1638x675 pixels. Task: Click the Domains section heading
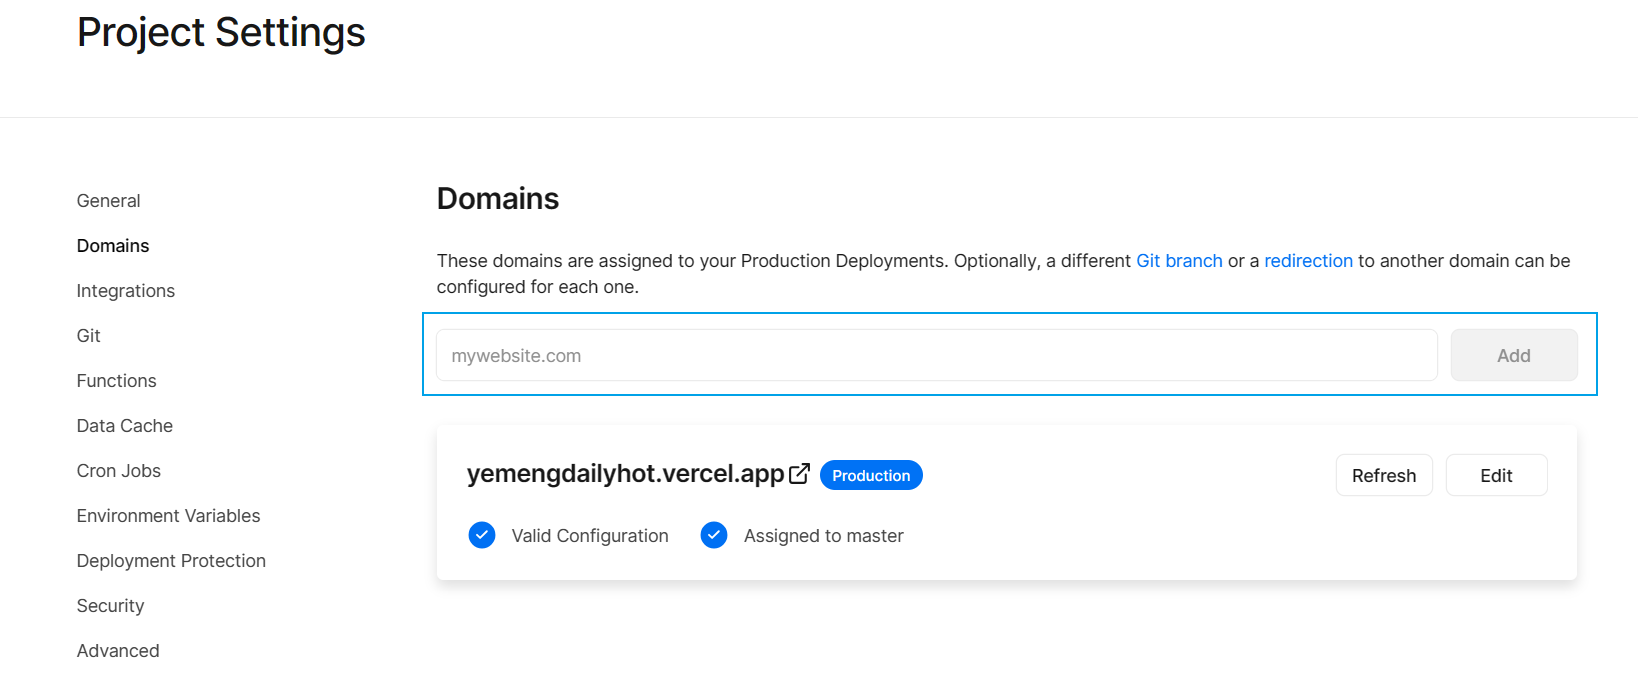tap(498, 199)
